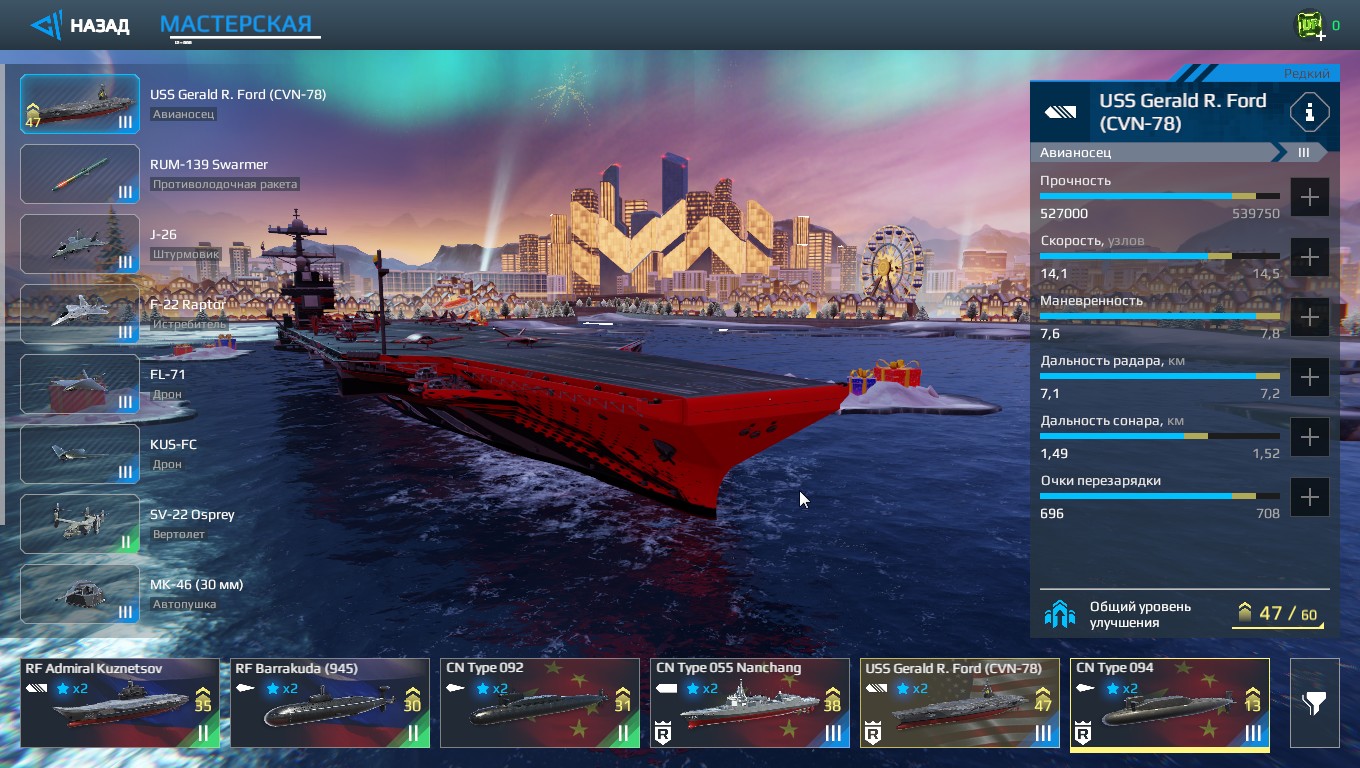Select the FL-71 drone thumbnail
This screenshot has height=768, width=1360.
[x=80, y=384]
